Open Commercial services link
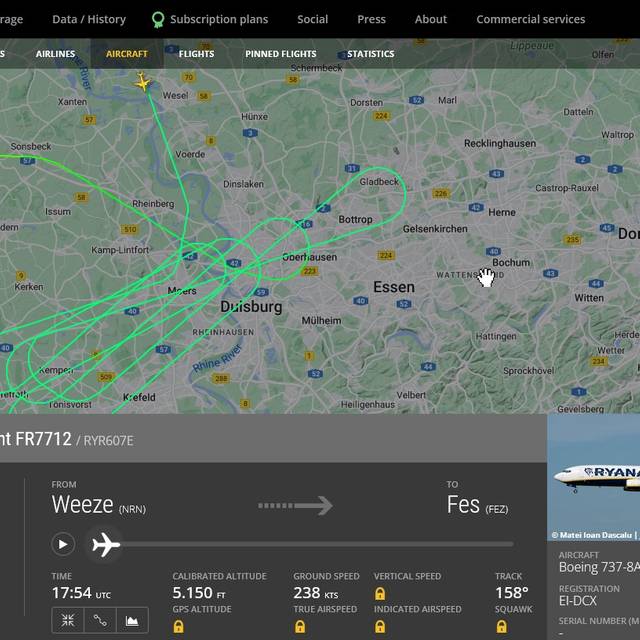The width and height of the screenshot is (640, 640). click(x=531, y=19)
